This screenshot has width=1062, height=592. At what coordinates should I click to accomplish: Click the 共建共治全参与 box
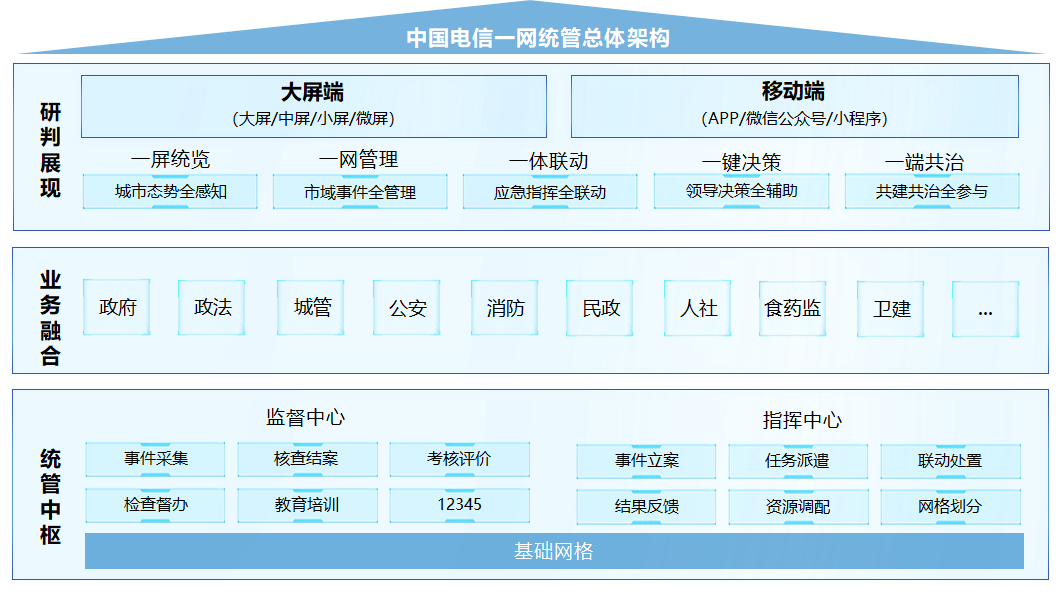[x=931, y=191]
